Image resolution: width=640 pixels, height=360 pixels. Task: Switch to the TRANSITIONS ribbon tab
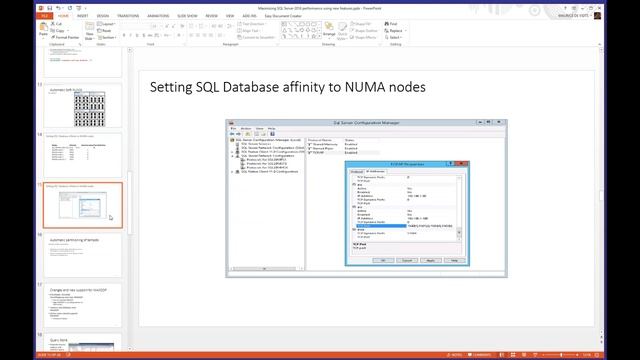128,16
